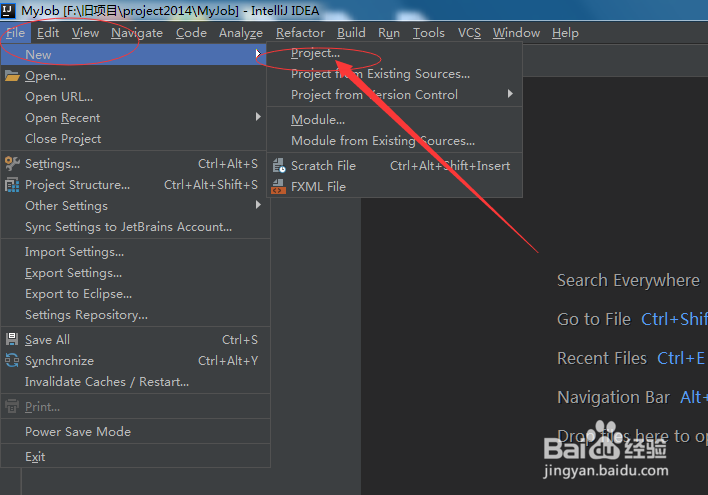Open the Tools menu
The height and width of the screenshot is (495, 708).
429,33
